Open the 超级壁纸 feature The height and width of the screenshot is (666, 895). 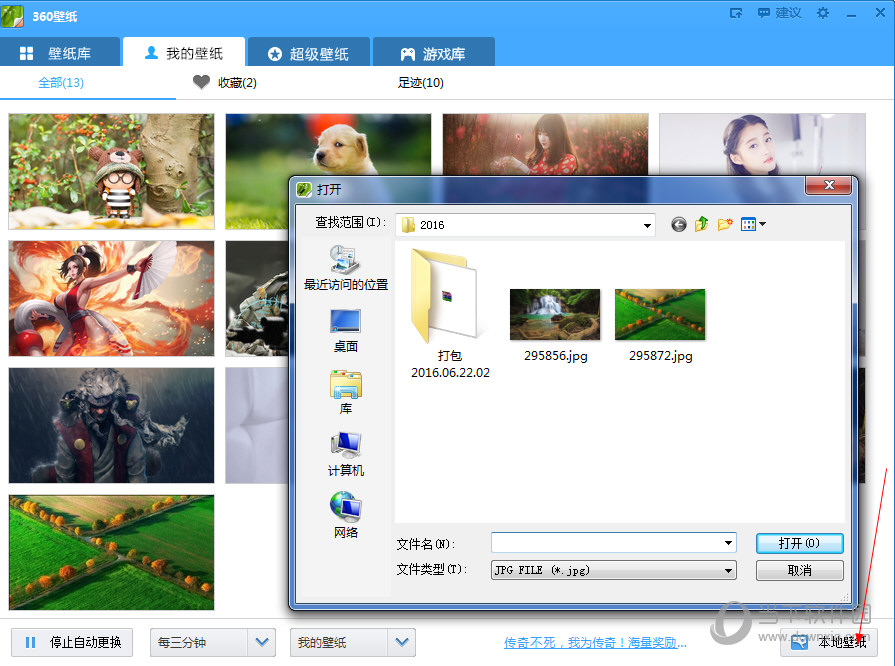click(x=309, y=52)
